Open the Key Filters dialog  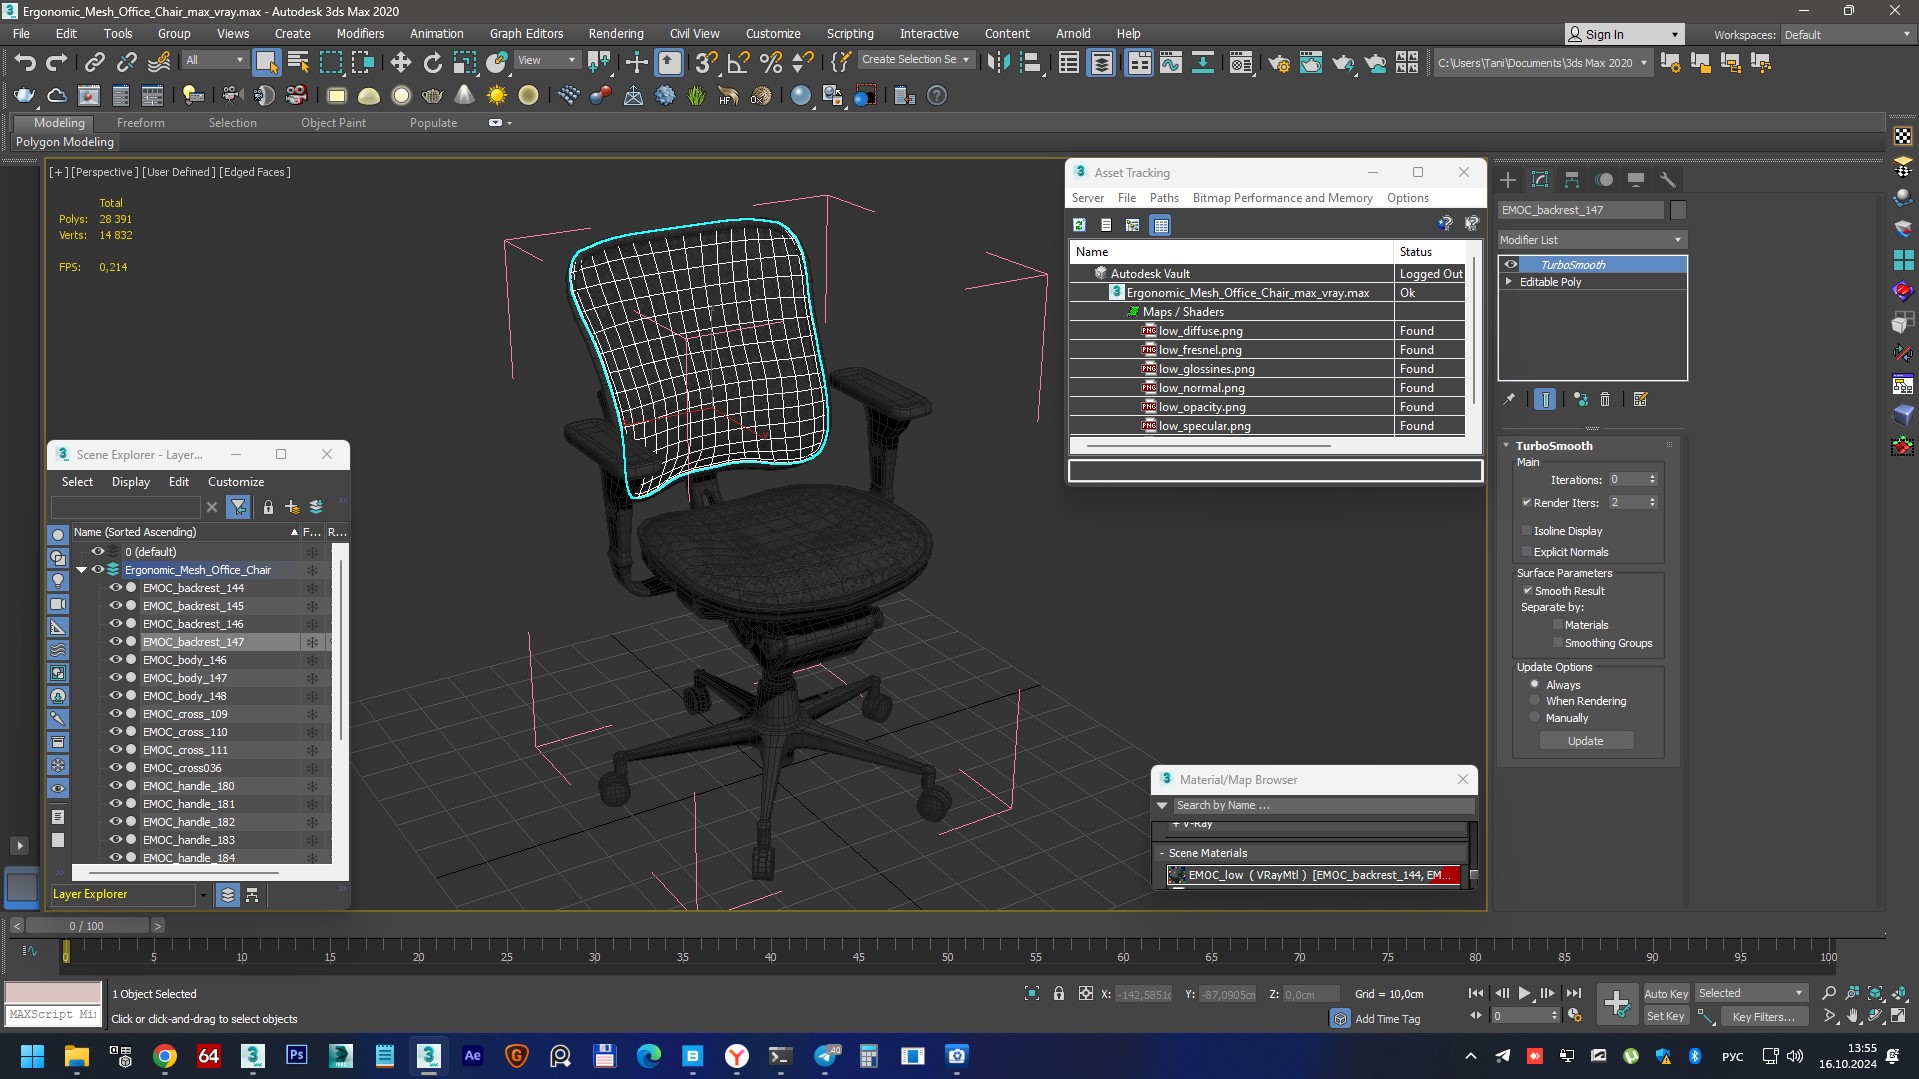click(1764, 1017)
